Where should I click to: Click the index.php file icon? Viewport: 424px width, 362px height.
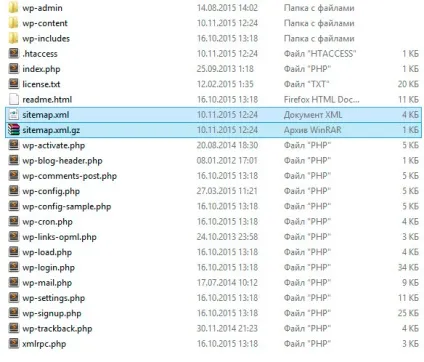coord(13,69)
